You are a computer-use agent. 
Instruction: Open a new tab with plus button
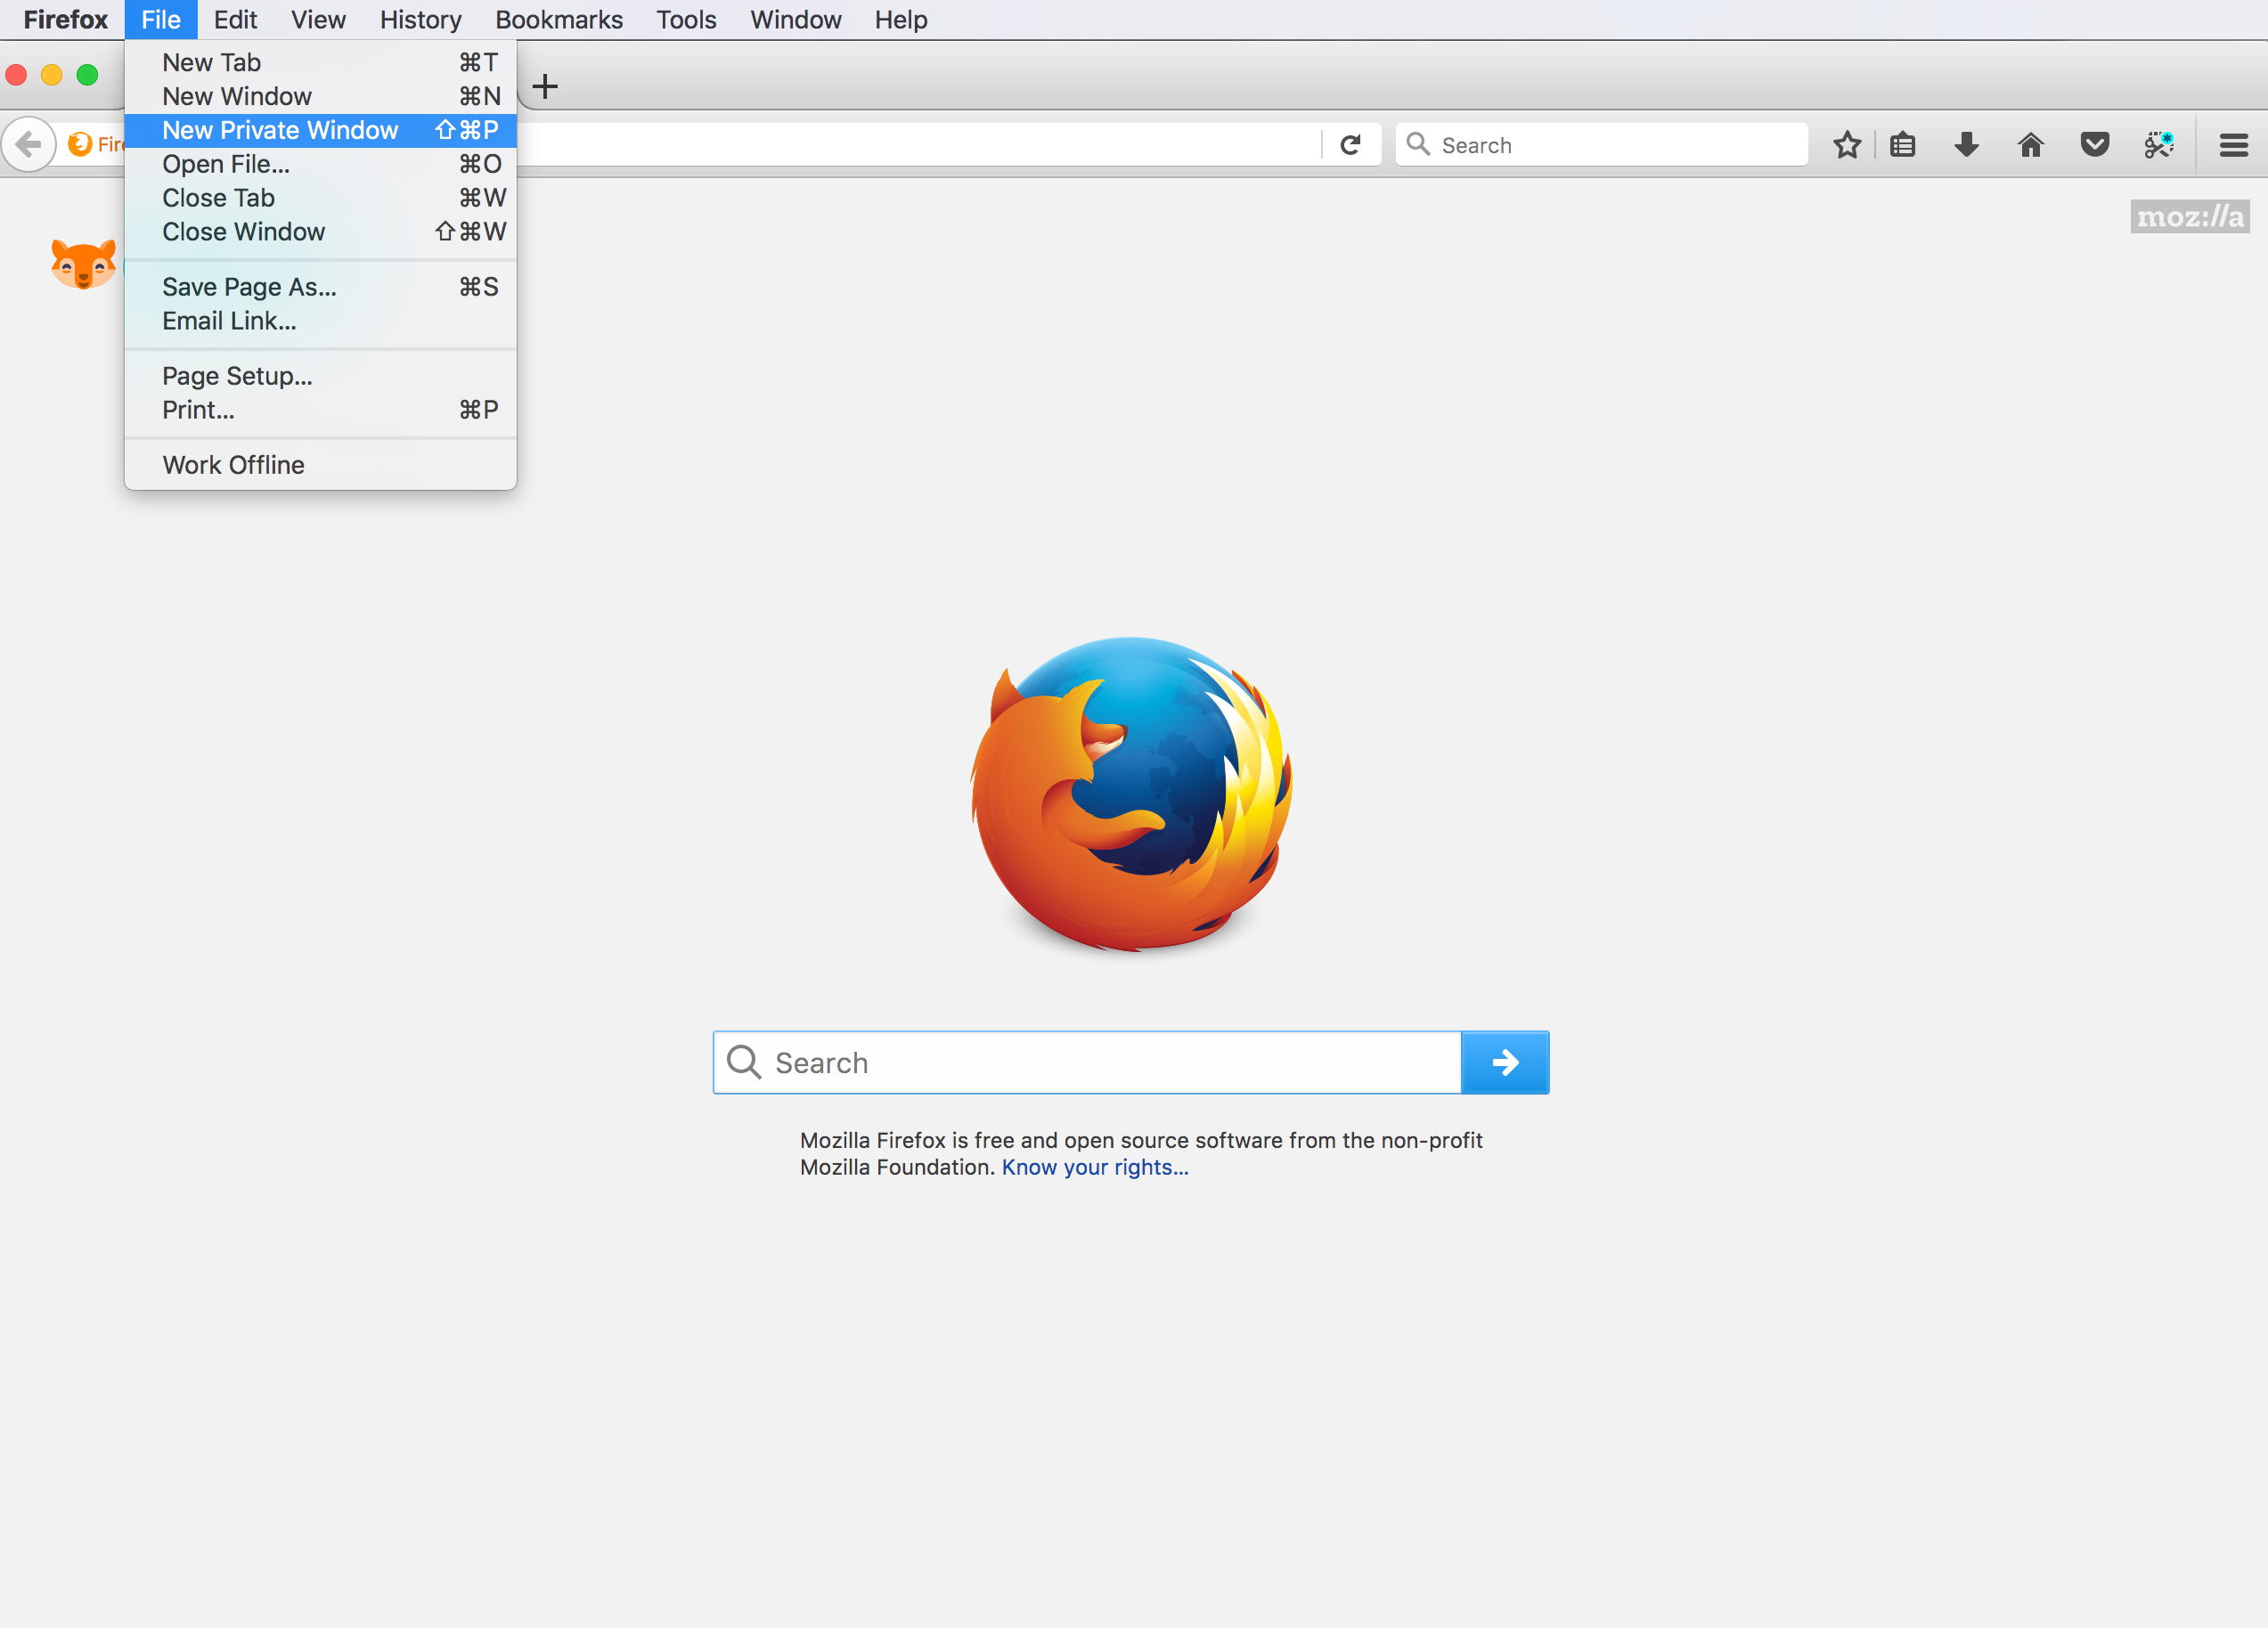(545, 87)
